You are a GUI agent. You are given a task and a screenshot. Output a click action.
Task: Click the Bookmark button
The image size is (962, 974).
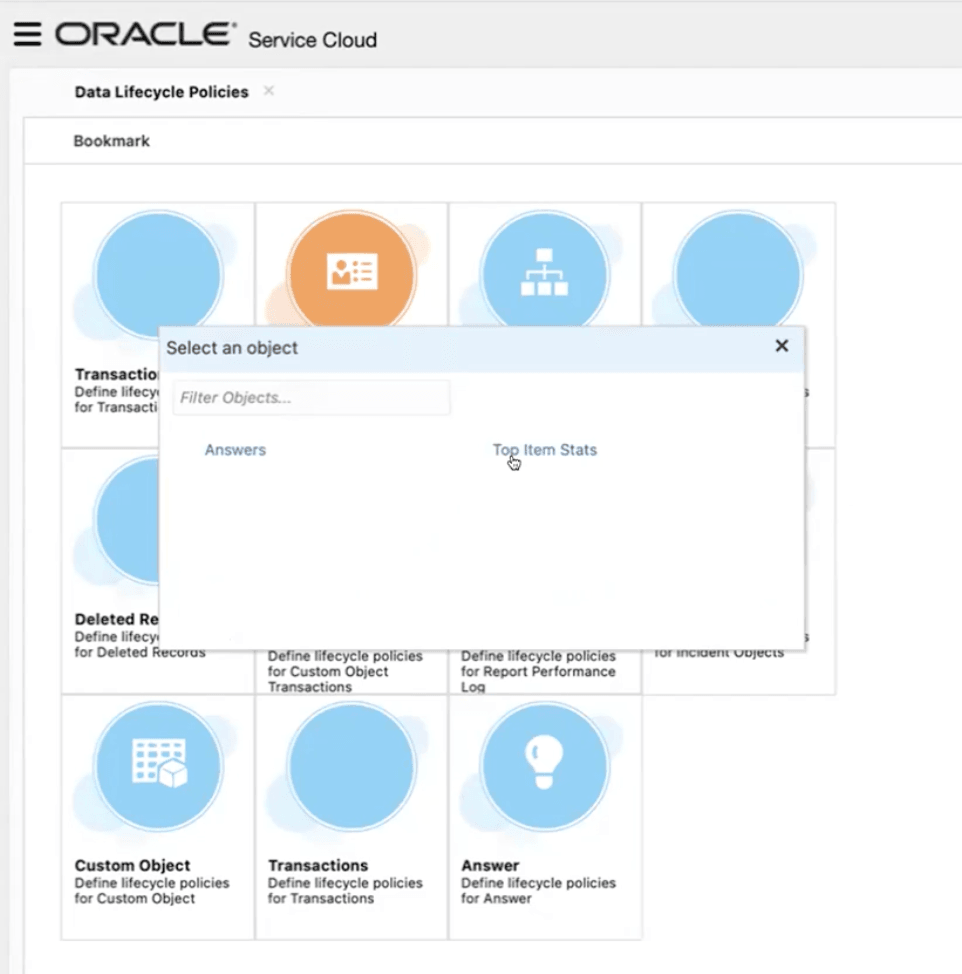[x=112, y=141]
